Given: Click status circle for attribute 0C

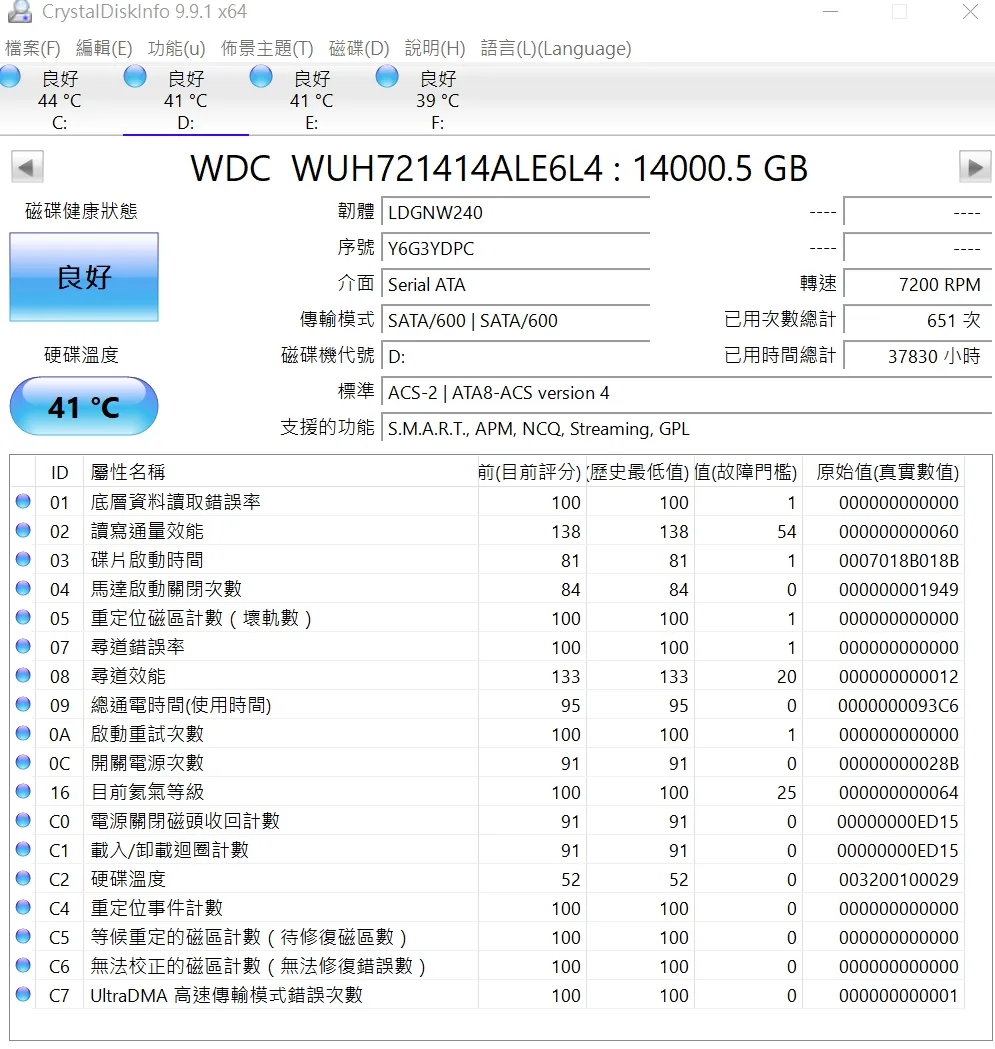Looking at the screenshot, I should 23,762.
